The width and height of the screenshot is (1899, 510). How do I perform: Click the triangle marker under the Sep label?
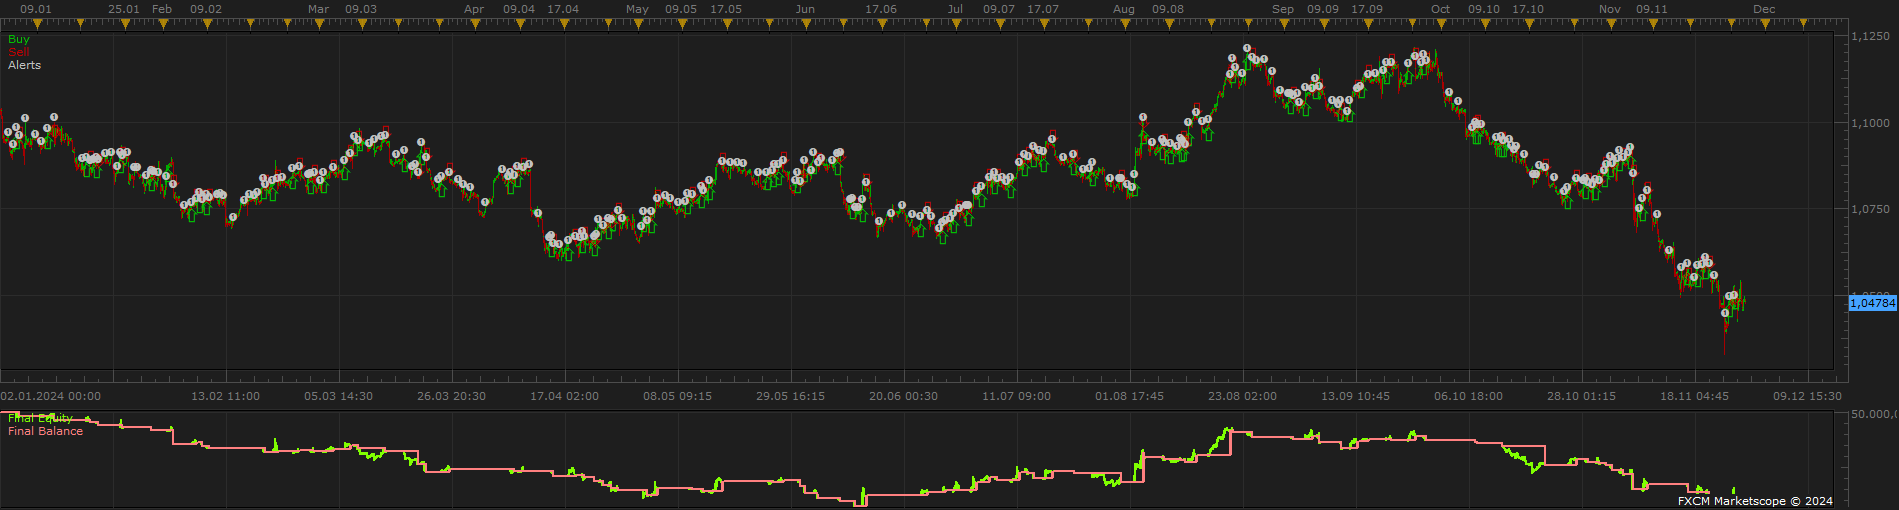tap(1284, 24)
